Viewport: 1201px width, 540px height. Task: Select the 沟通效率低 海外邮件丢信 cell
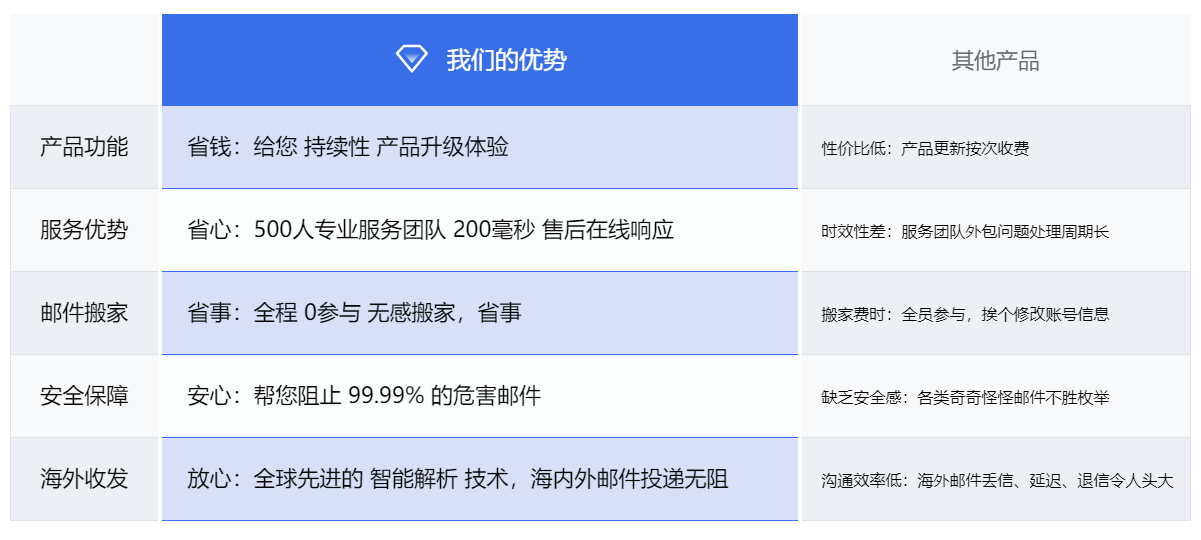point(996,481)
